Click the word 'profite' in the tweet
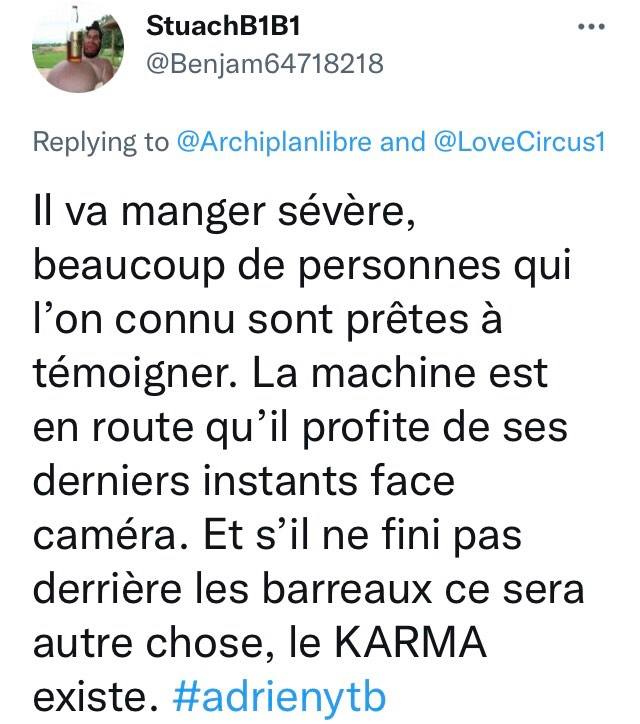 [367, 428]
